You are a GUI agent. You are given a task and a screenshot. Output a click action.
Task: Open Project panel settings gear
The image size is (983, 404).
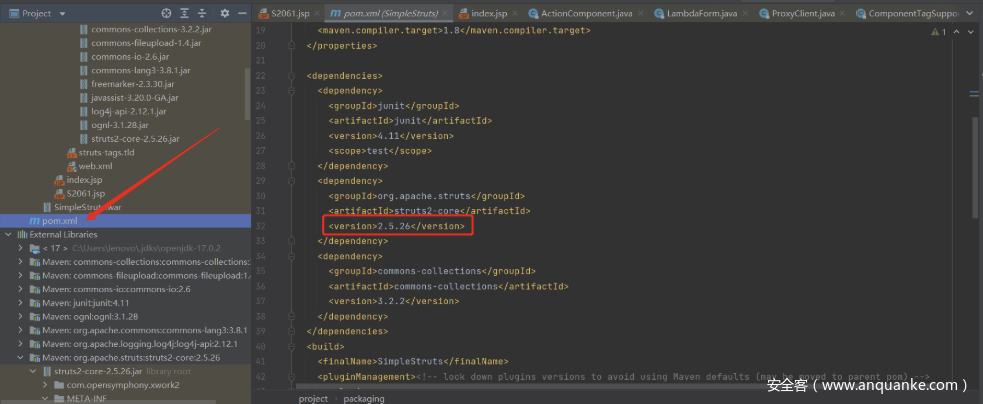(224, 13)
